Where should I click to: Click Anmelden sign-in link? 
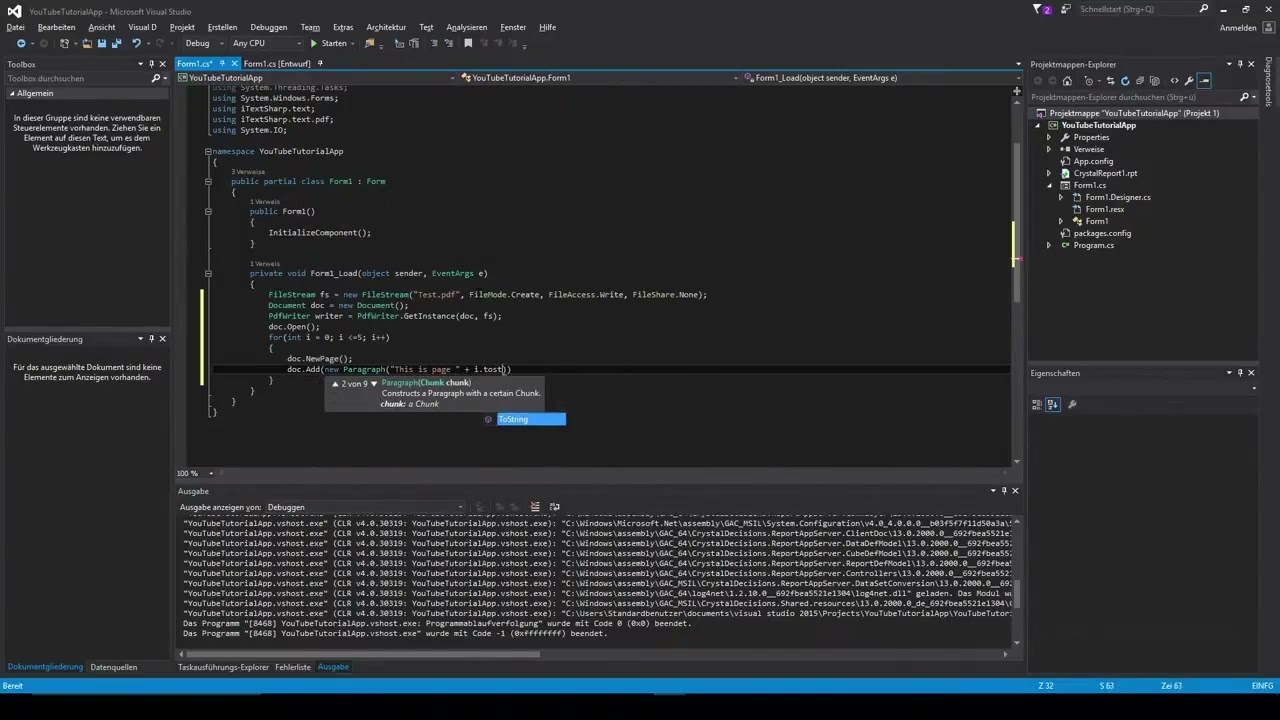1238,27
